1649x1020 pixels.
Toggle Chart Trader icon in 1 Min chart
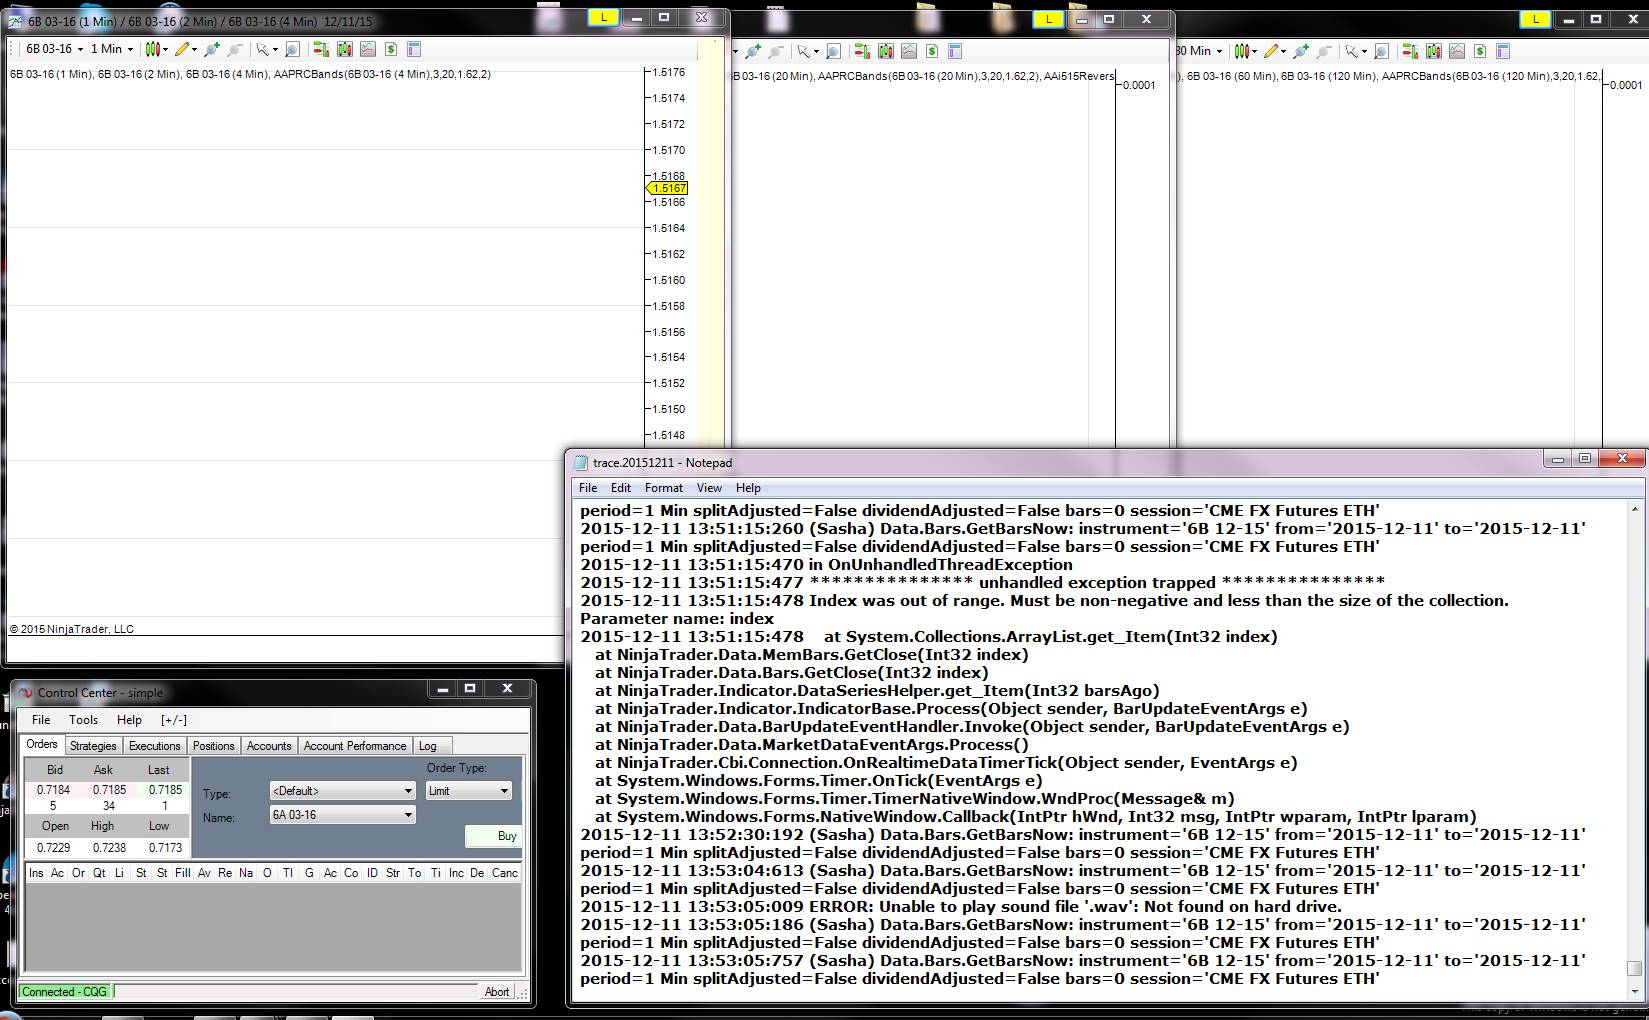[321, 49]
